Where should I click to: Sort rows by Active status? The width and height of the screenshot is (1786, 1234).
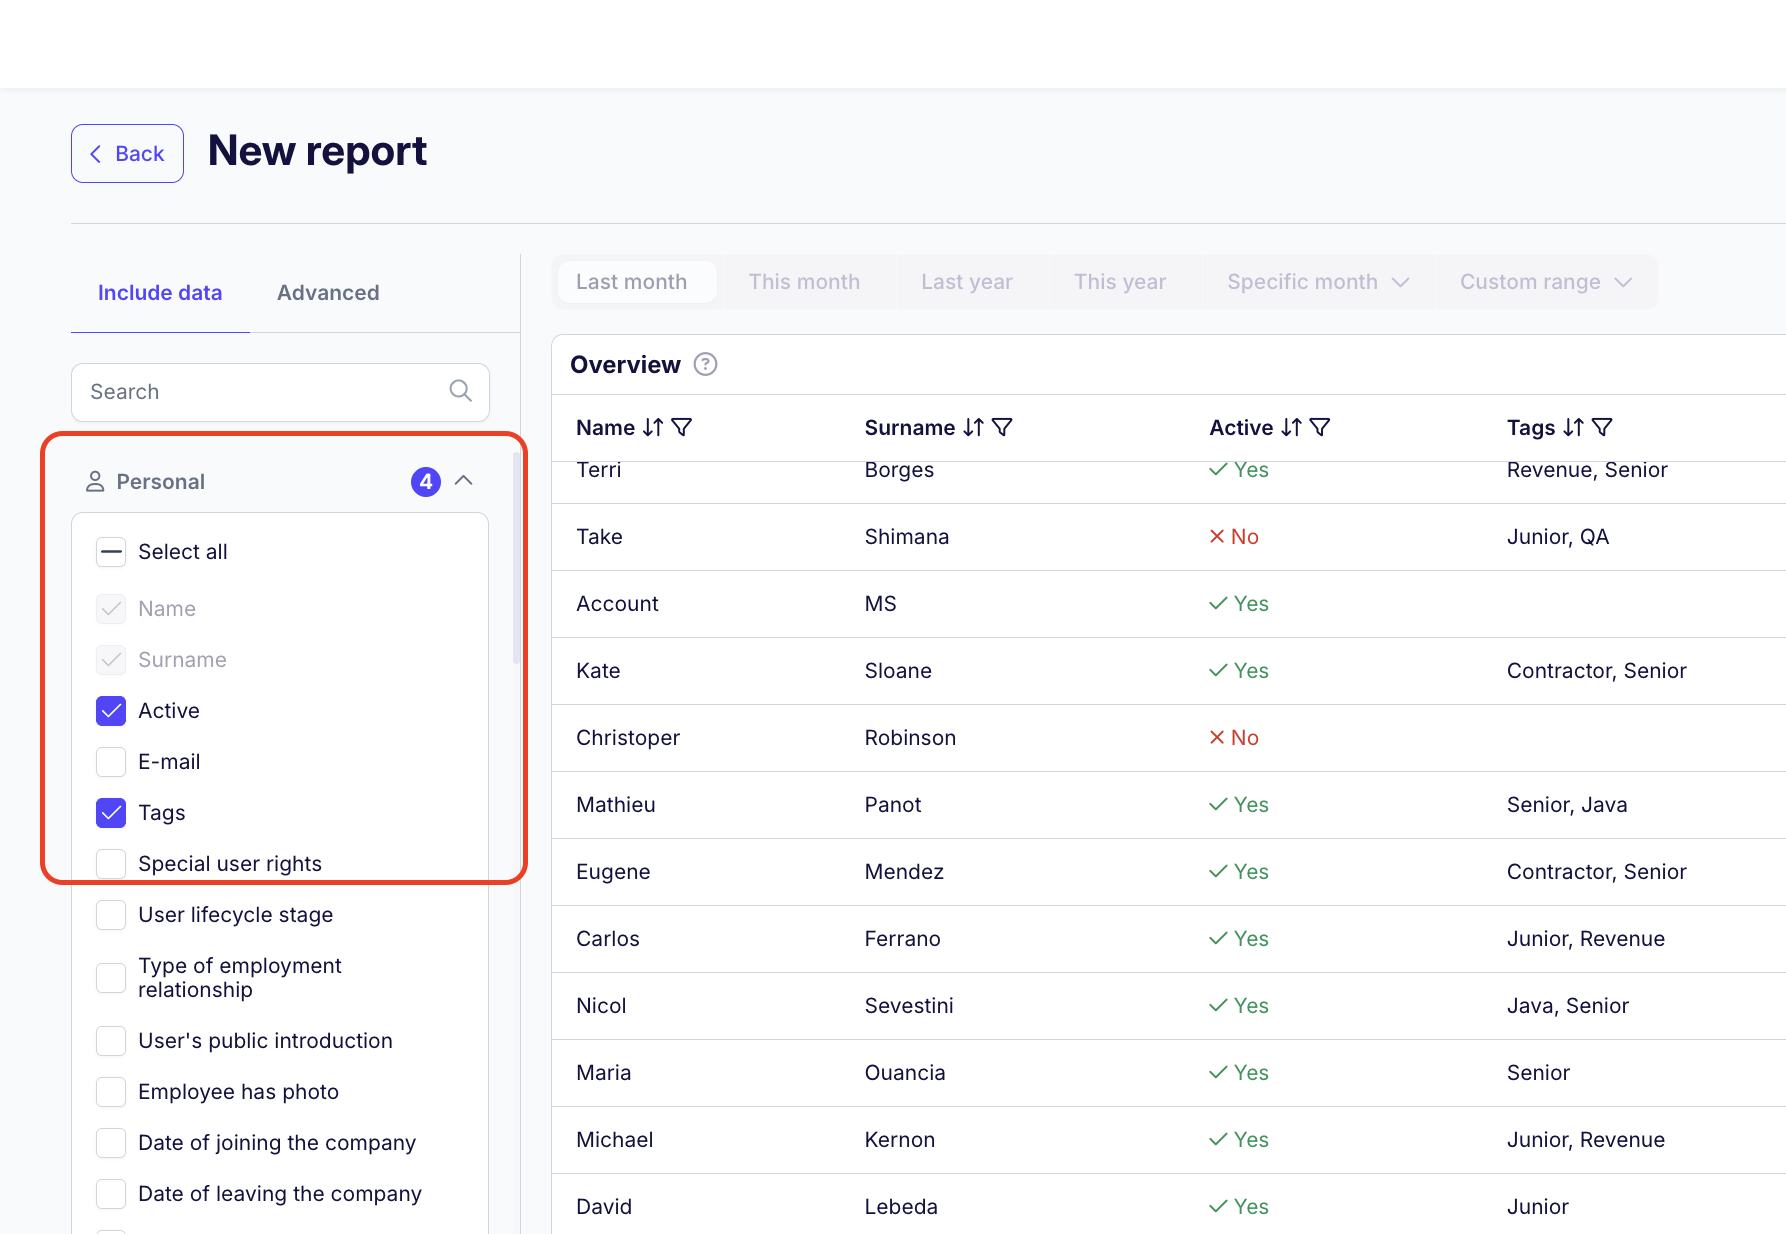tap(1291, 428)
